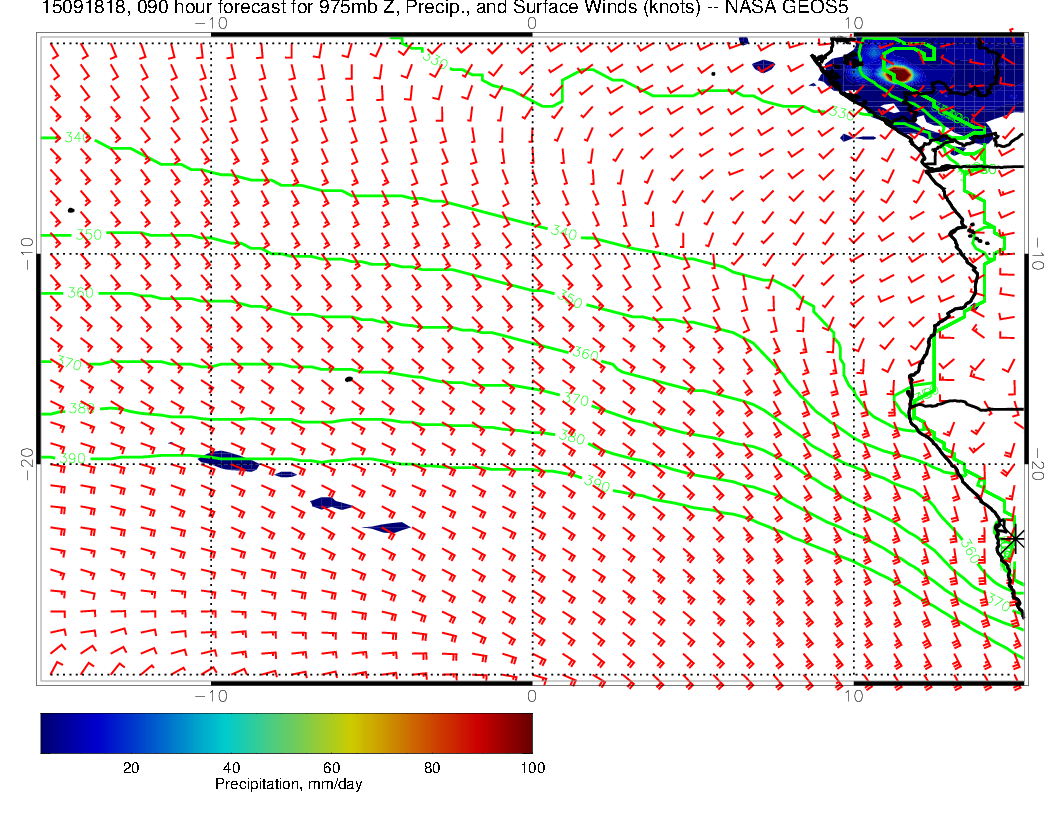Click the 10 longitude label on the top axis
Viewport: 1056px width, 816px height.
click(x=852, y=23)
